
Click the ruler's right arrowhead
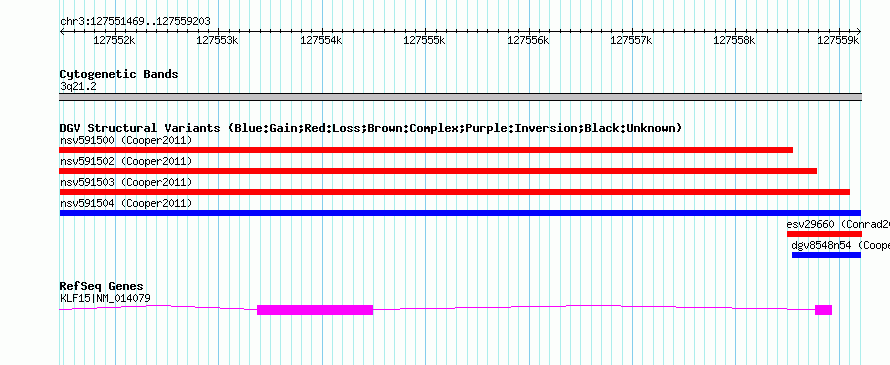(x=858, y=32)
